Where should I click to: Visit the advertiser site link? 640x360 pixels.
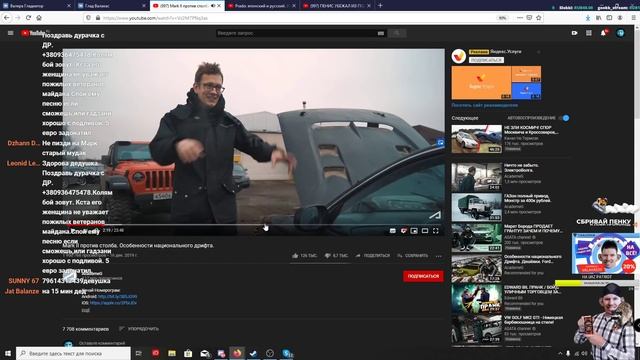484,105
